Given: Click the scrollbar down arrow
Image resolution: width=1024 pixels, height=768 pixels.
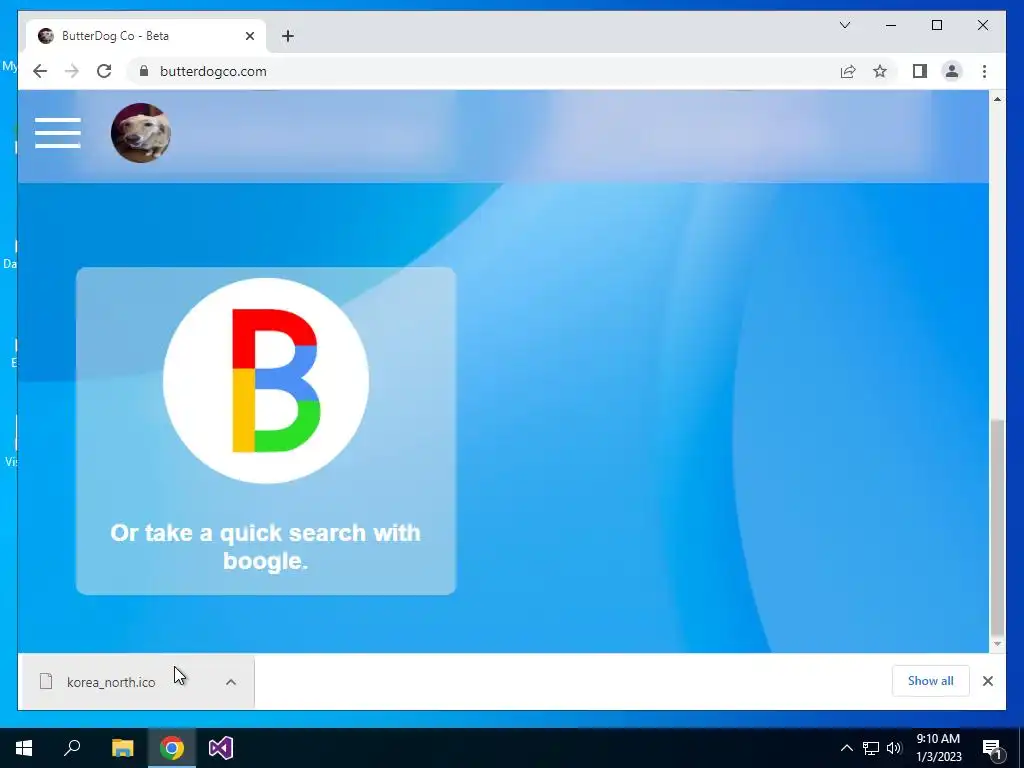Looking at the screenshot, I should coord(997,644).
